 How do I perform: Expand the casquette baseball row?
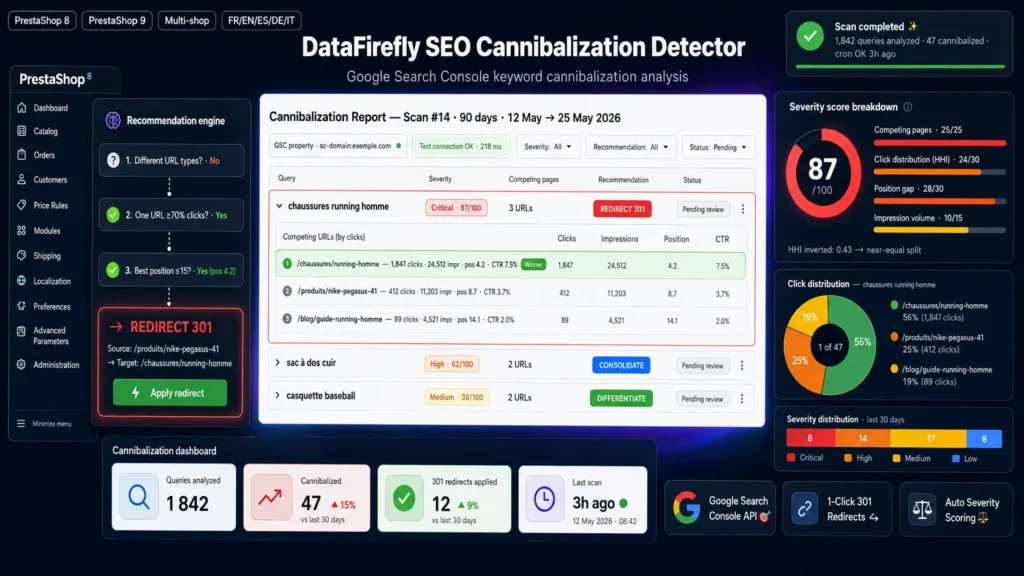278,396
